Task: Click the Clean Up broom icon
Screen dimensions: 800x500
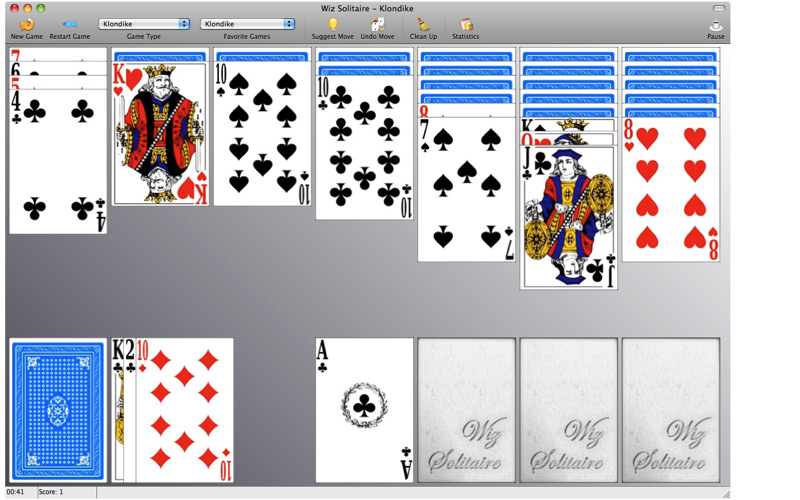Action: click(x=423, y=24)
